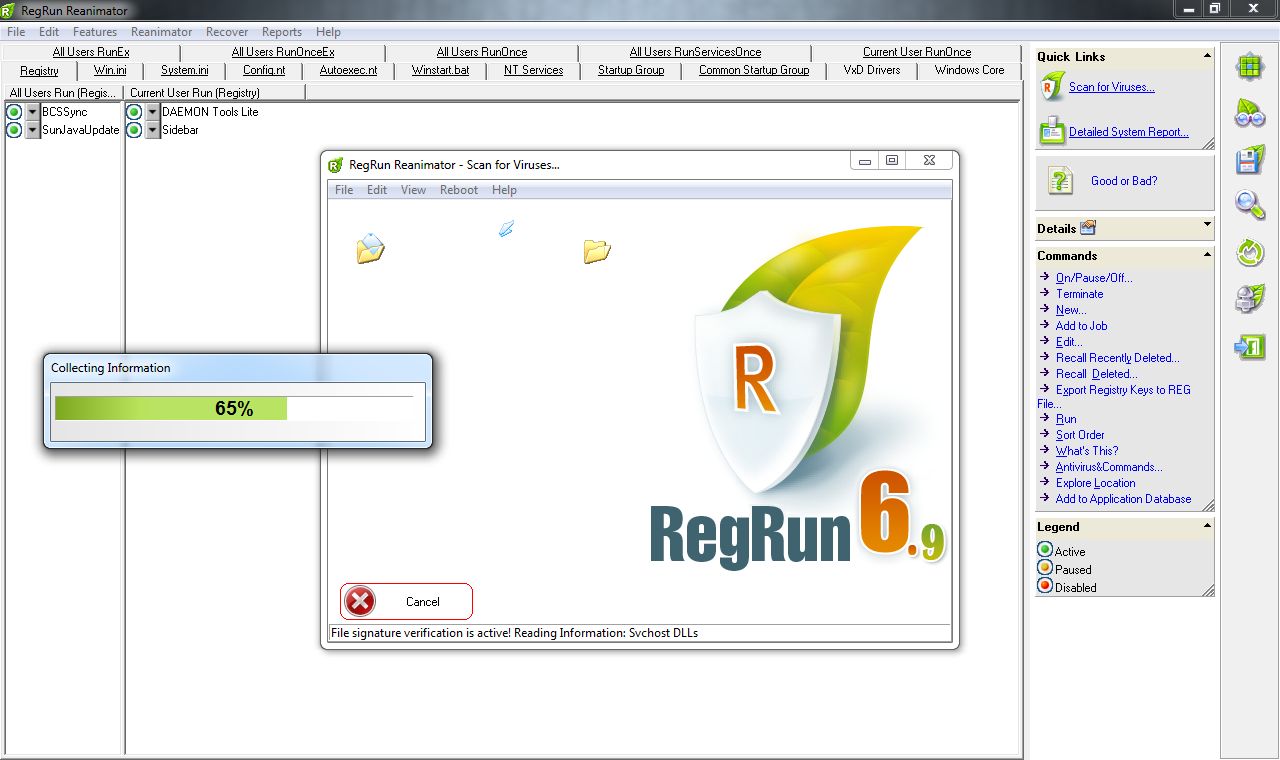Collapse the Quick Links panel

[x=1207, y=56]
